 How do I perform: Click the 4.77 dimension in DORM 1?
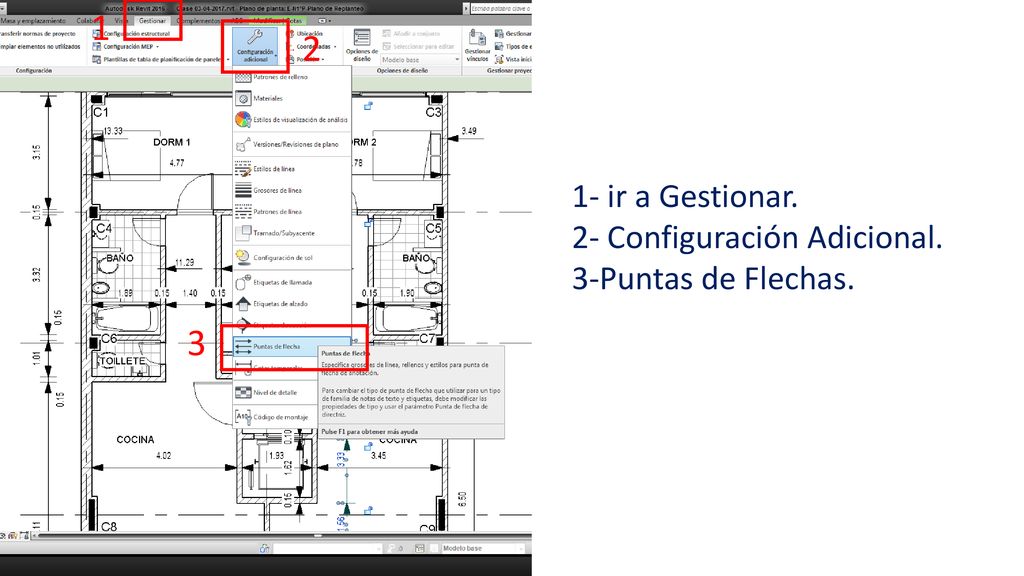[x=177, y=163]
